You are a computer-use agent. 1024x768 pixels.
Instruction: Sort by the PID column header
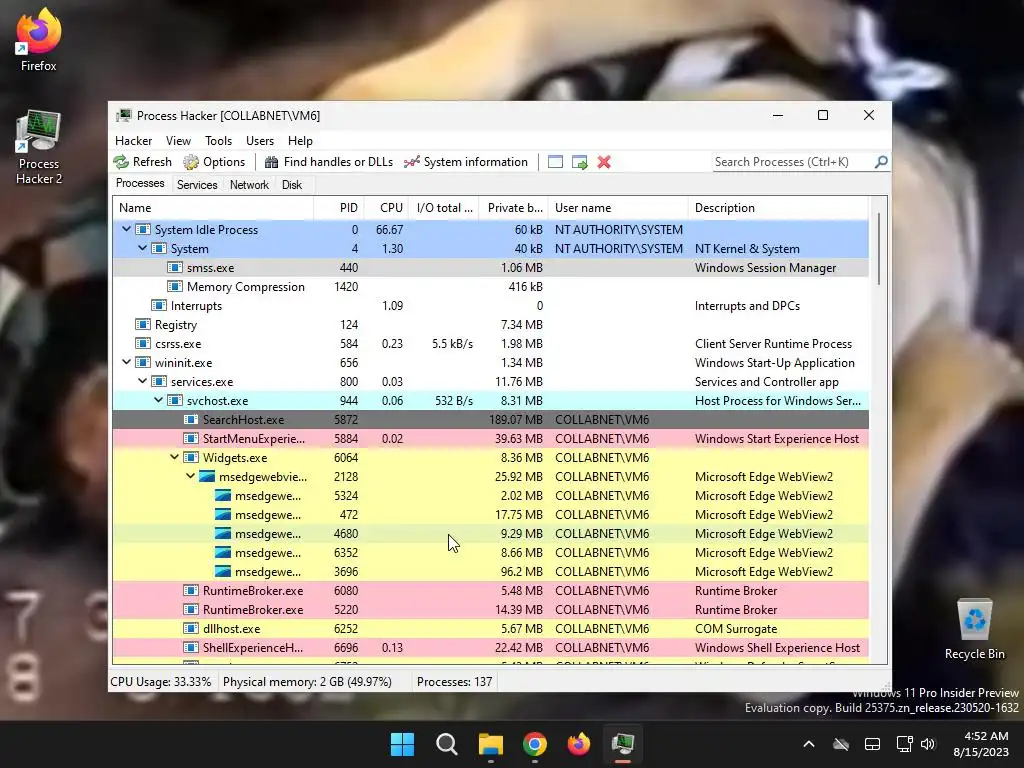pyautogui.click(x=339, y=208)
